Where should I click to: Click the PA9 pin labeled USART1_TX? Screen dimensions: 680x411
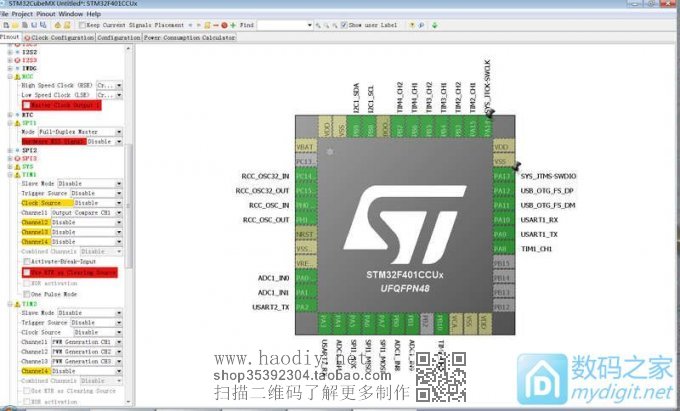[504, 233]
